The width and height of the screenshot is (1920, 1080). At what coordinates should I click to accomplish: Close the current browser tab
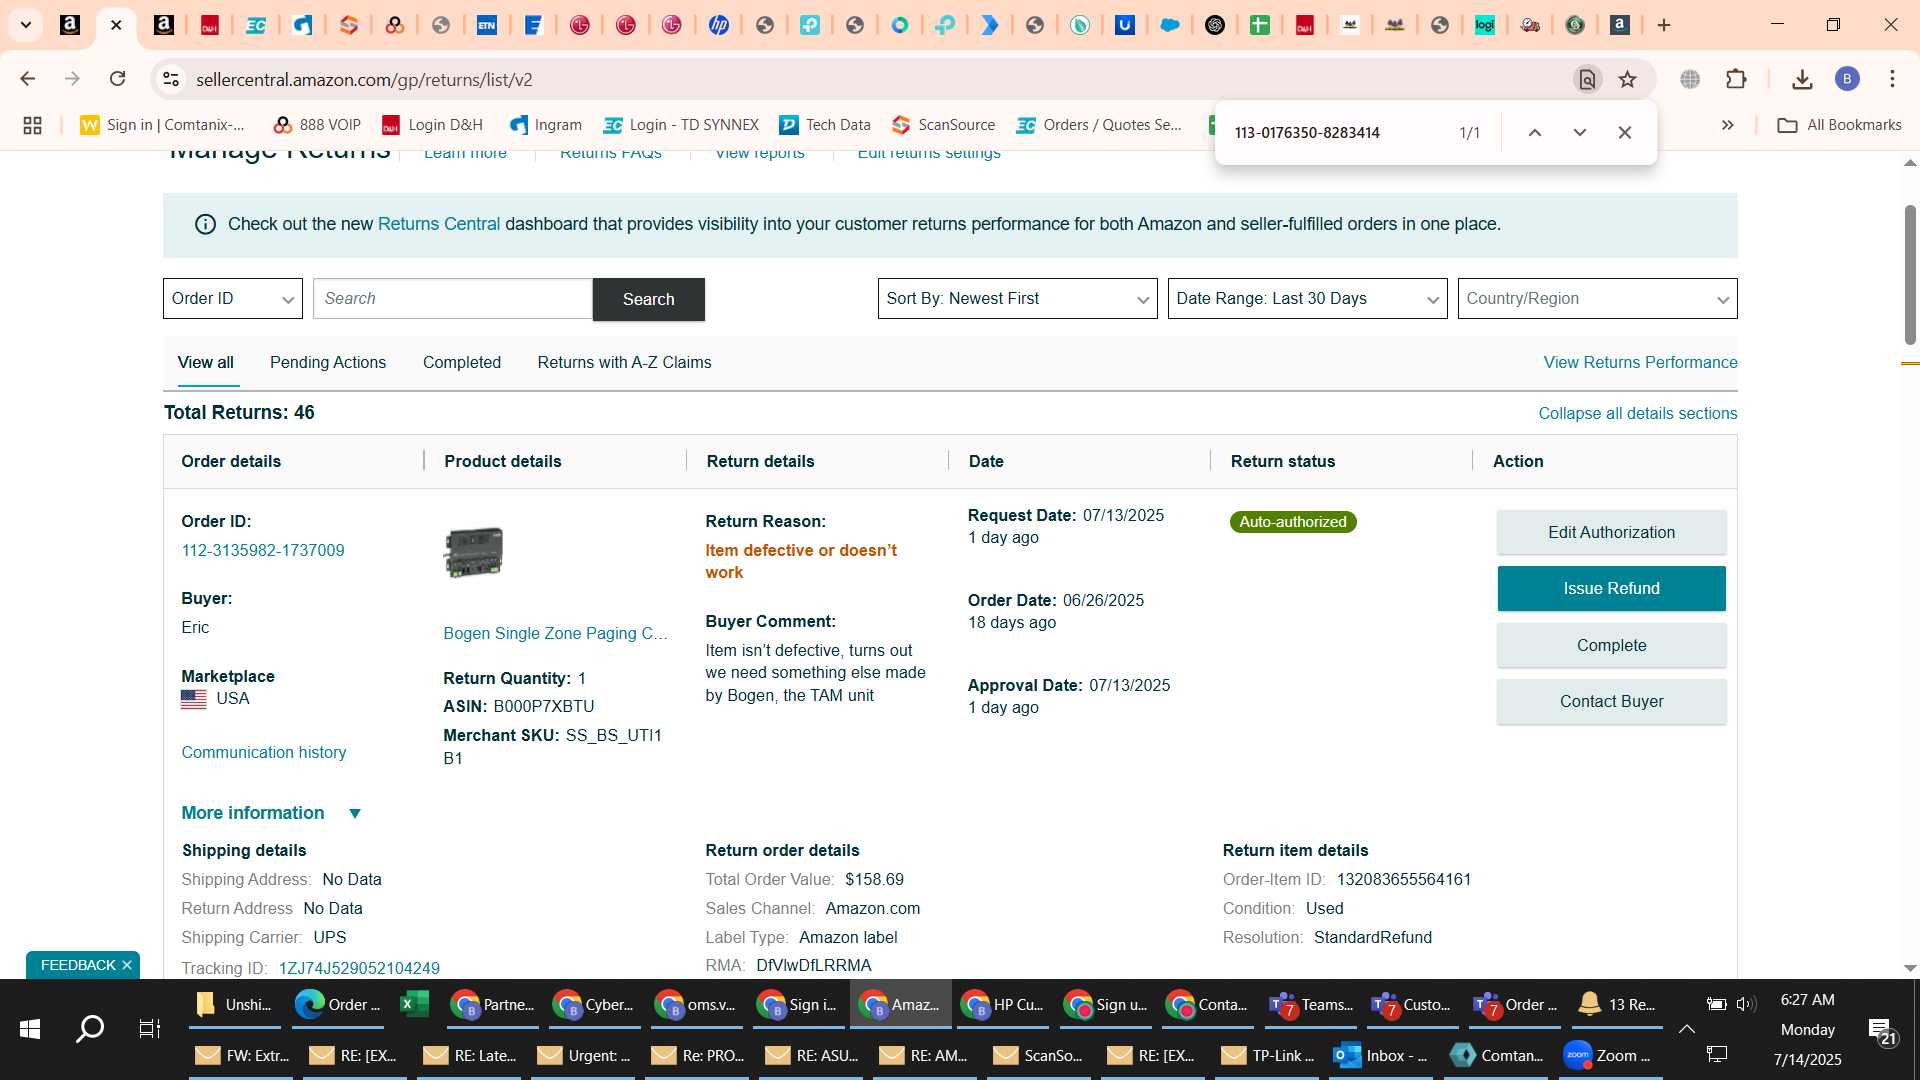point(116,25)
